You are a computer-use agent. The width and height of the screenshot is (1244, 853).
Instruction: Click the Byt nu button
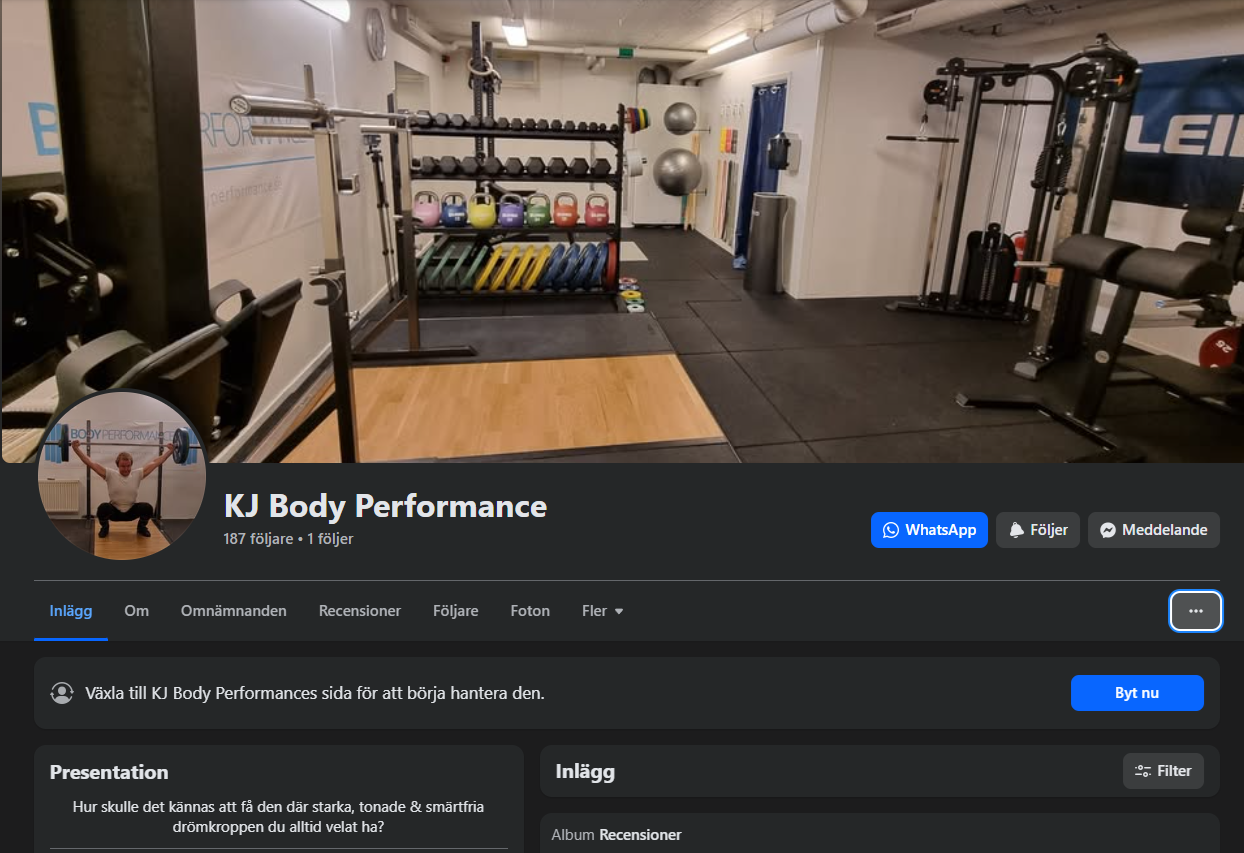1137,693
